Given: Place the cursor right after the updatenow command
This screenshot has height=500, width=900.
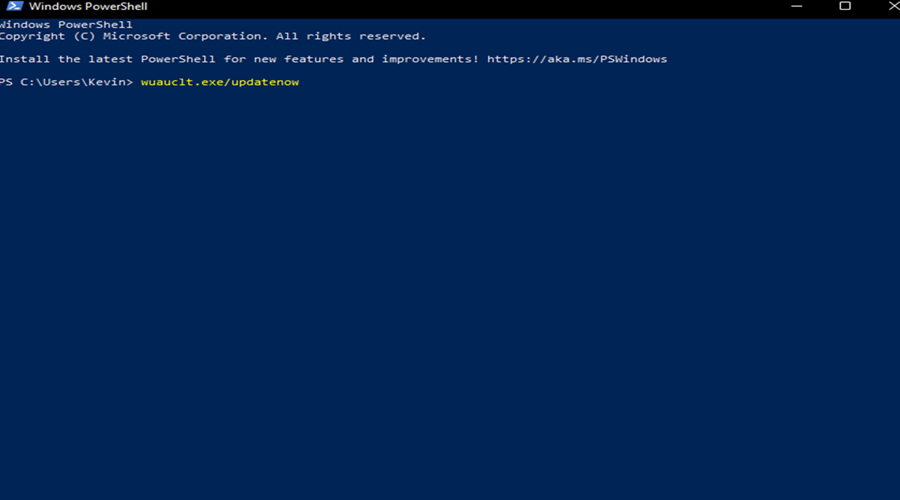Looking at the screenshot, I should 300,82.
